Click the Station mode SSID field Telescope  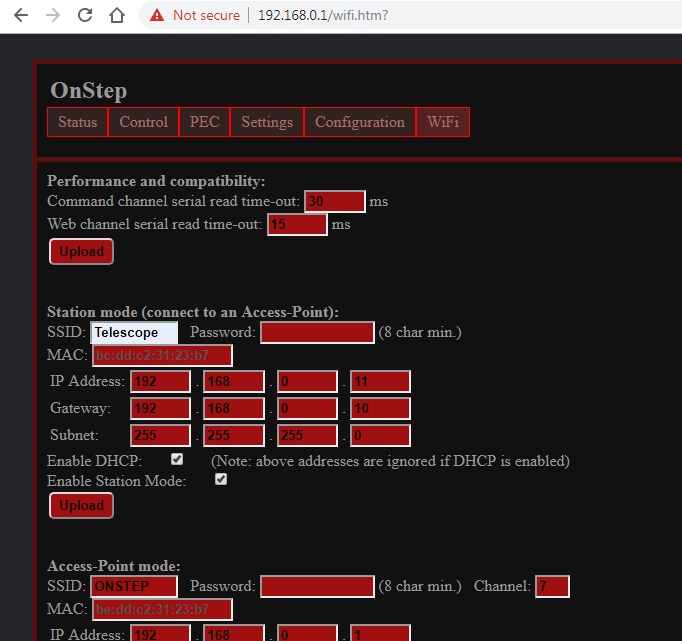[134, 333]
